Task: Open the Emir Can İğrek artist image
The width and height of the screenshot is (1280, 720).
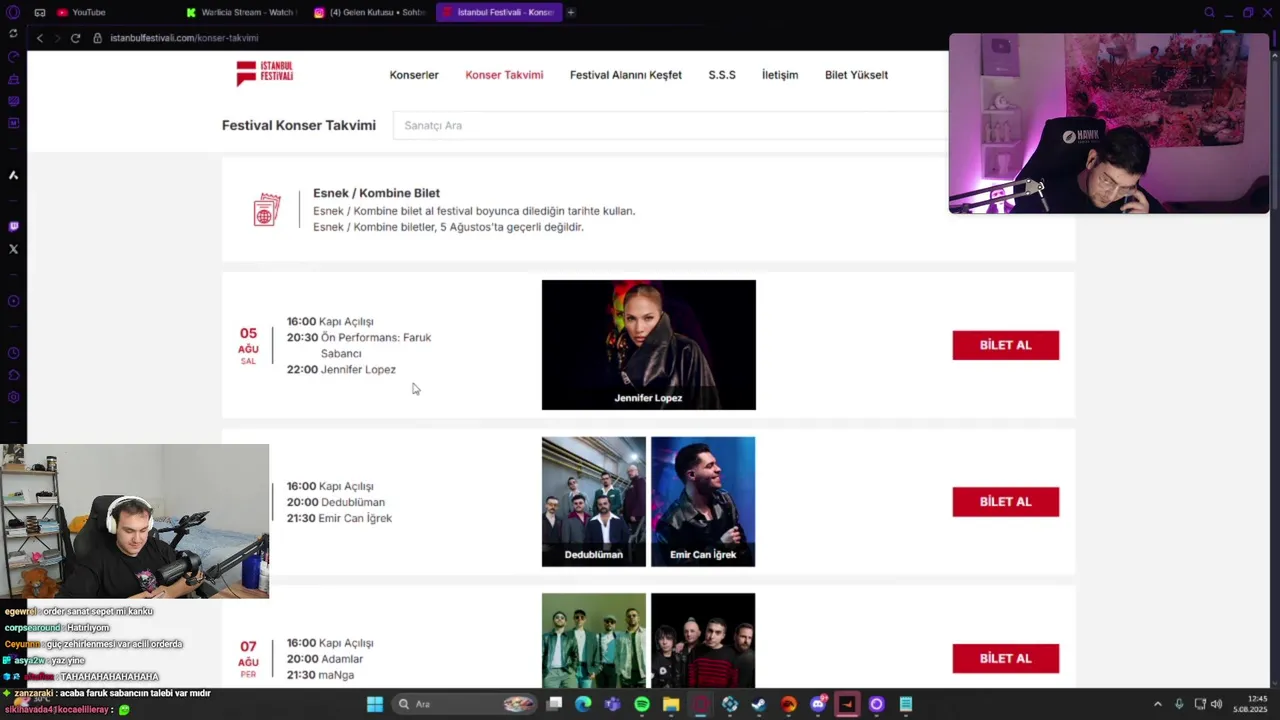Action: [703, 502]
